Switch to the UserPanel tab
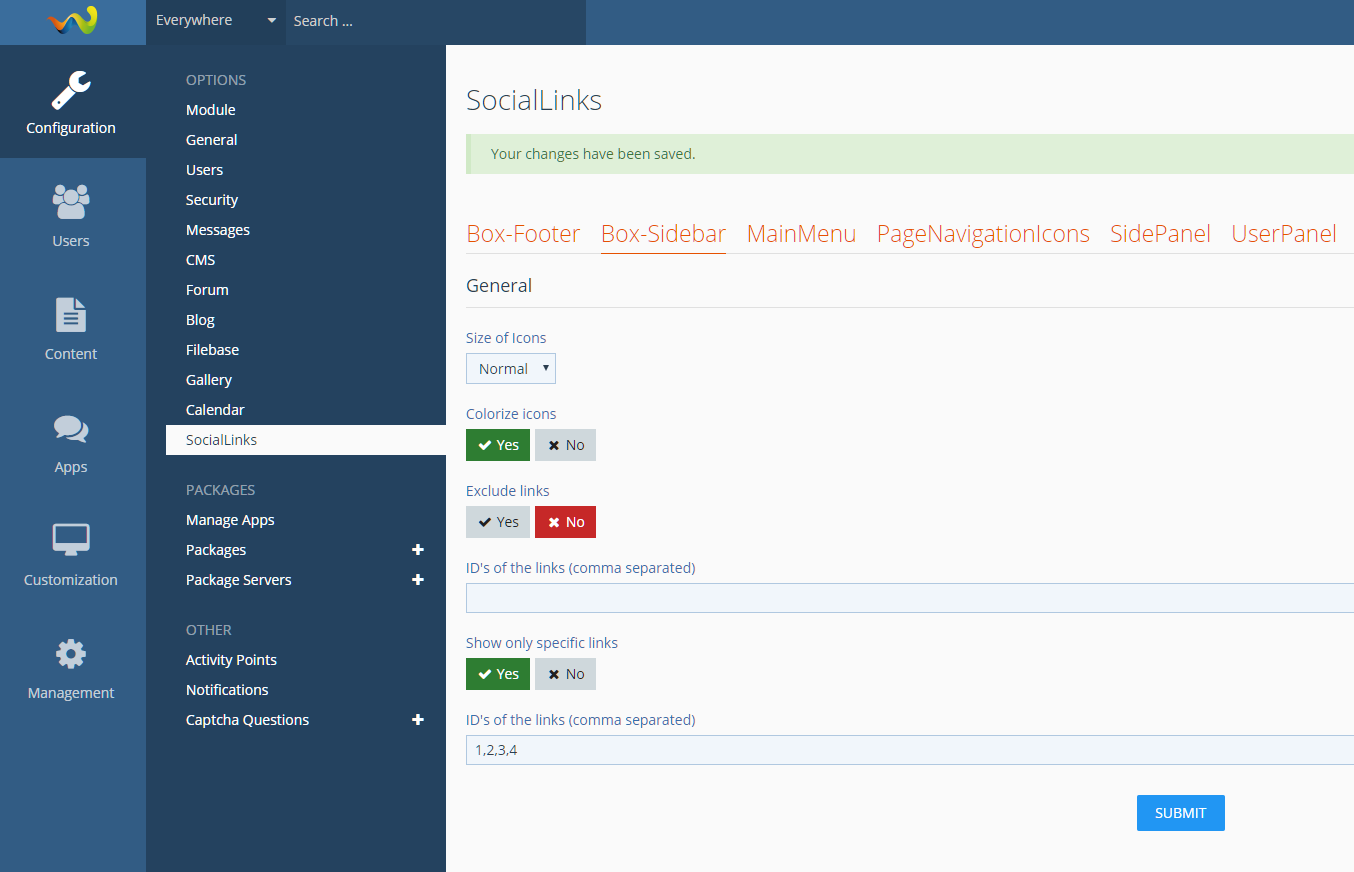The height and width of the screenshot is (872, 1354). tap(1284, 234)
